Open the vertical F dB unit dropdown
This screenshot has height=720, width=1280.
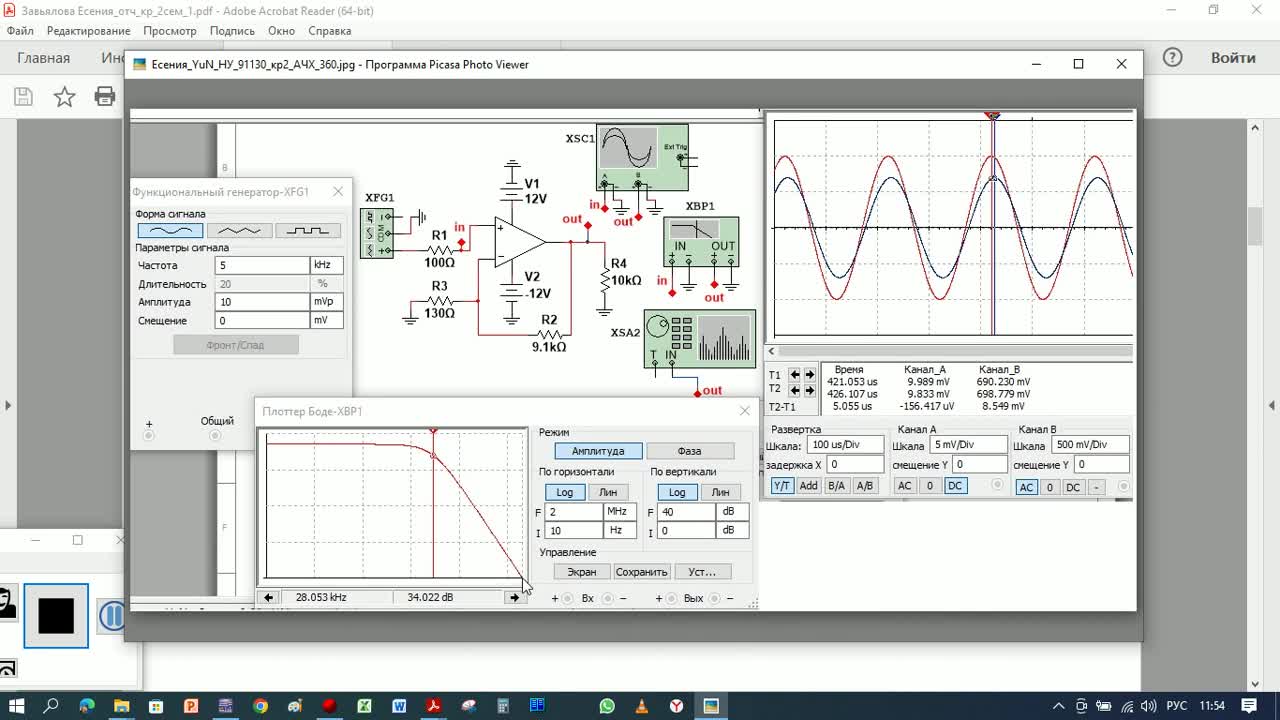732,511
